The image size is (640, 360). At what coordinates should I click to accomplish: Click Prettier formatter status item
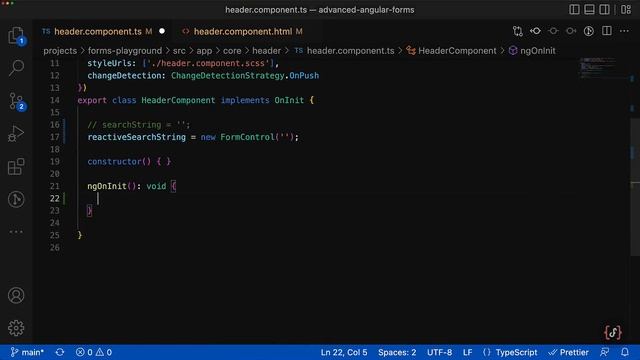click(x=569, y=352)
